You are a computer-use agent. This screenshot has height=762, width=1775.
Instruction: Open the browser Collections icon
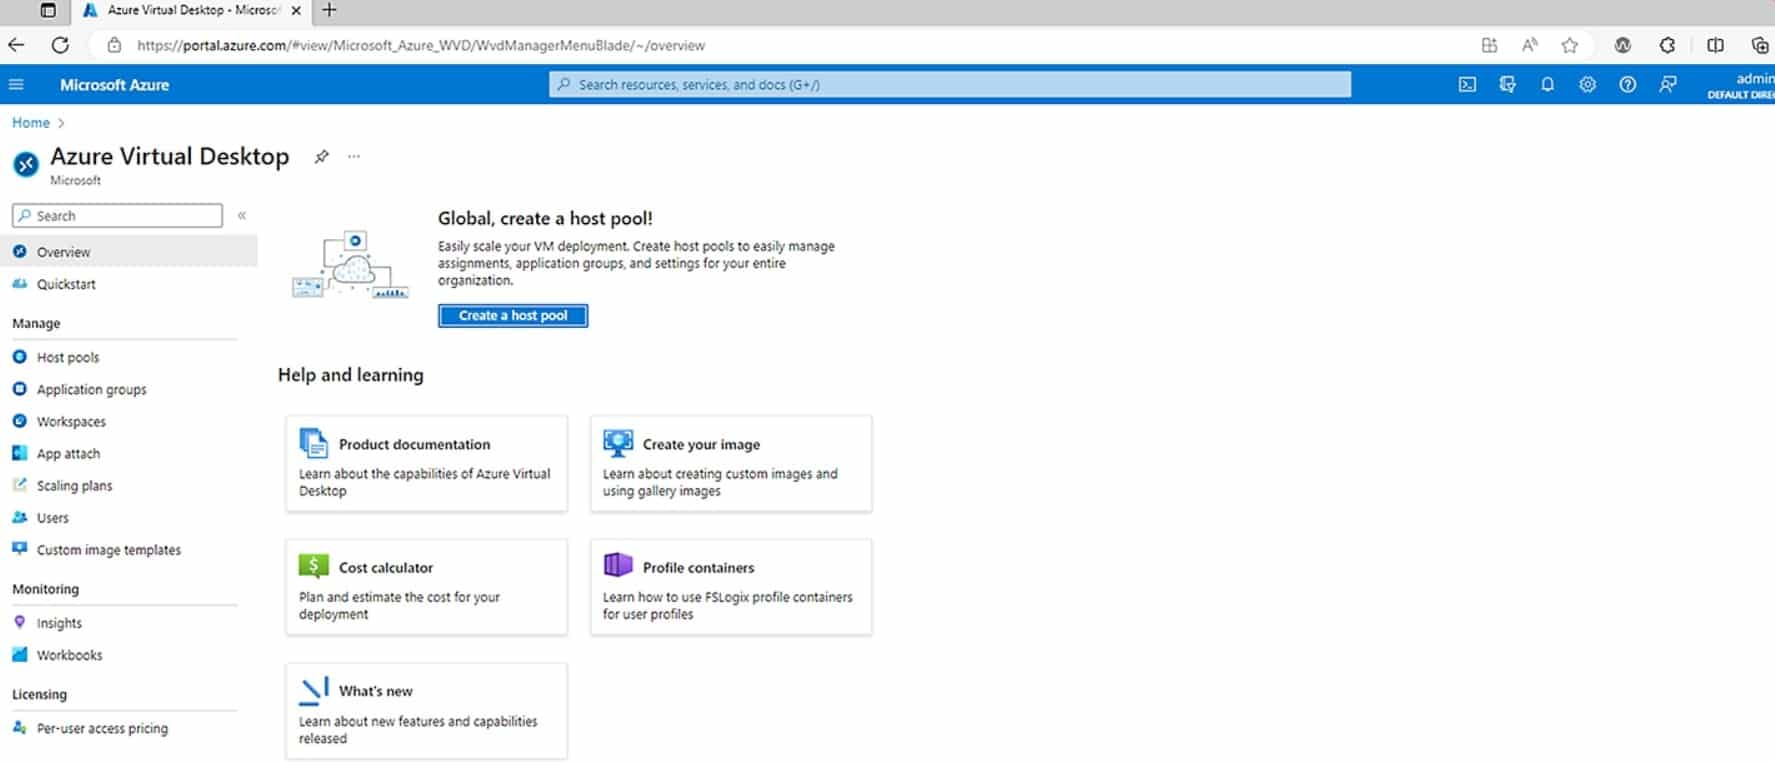pyautogui.click(x=1760, y=45)
